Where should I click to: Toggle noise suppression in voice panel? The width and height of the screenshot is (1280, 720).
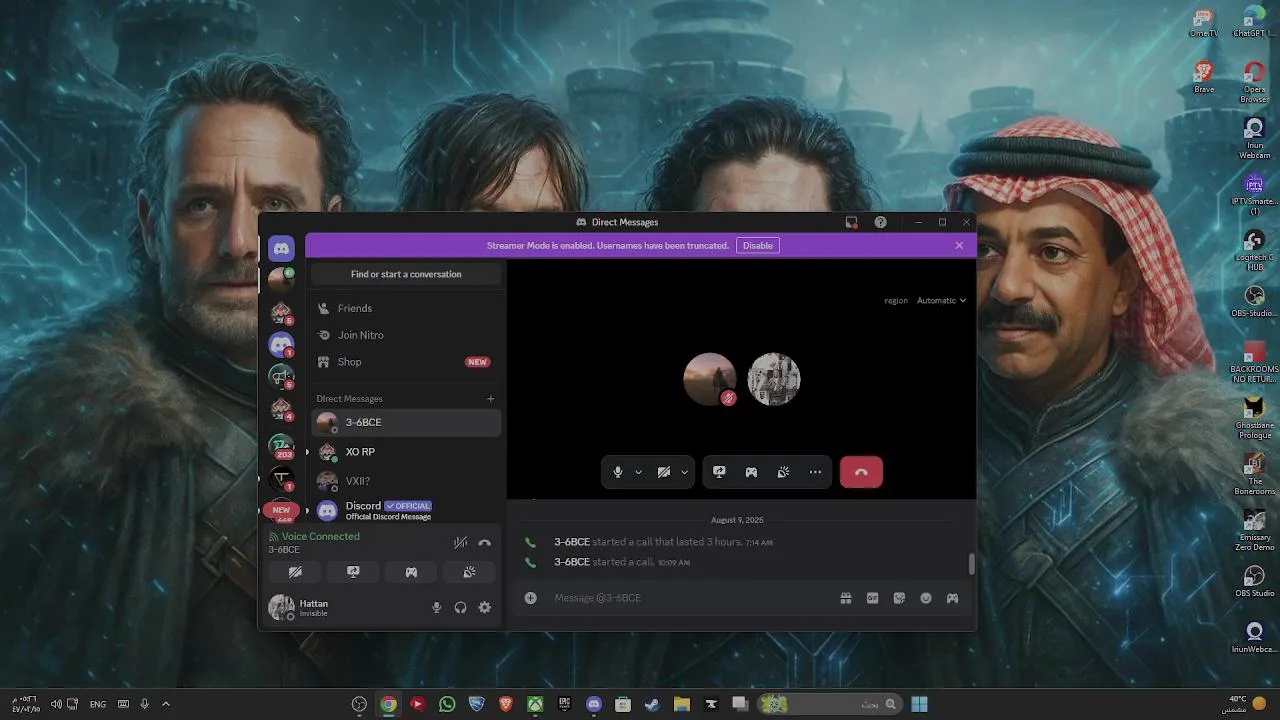pos(460,542)
